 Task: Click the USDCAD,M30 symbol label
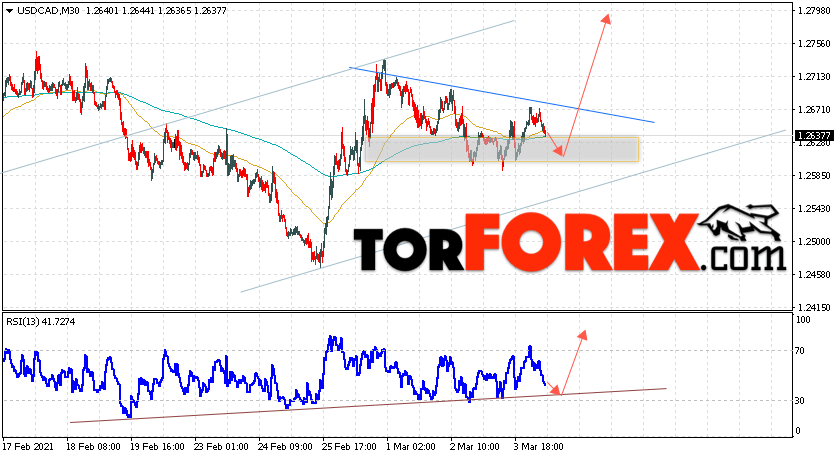(x=47, y=10)
